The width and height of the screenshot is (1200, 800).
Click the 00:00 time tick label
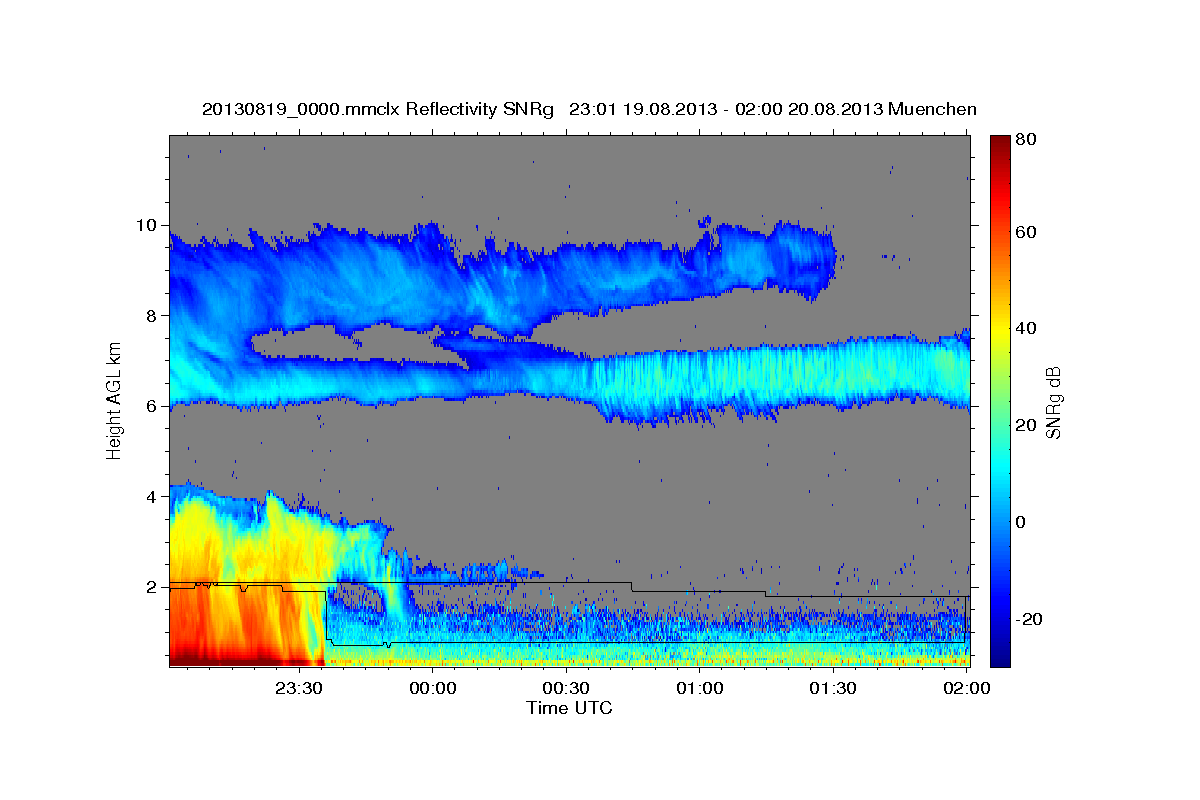433,688
